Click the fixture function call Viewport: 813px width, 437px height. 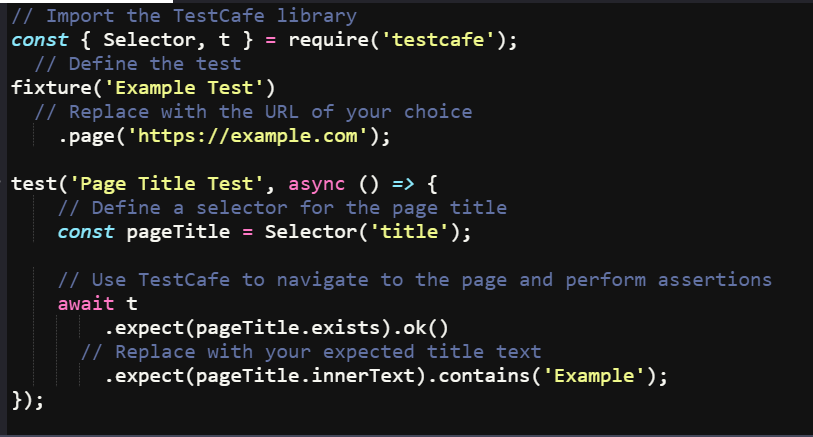pos(51,88)
